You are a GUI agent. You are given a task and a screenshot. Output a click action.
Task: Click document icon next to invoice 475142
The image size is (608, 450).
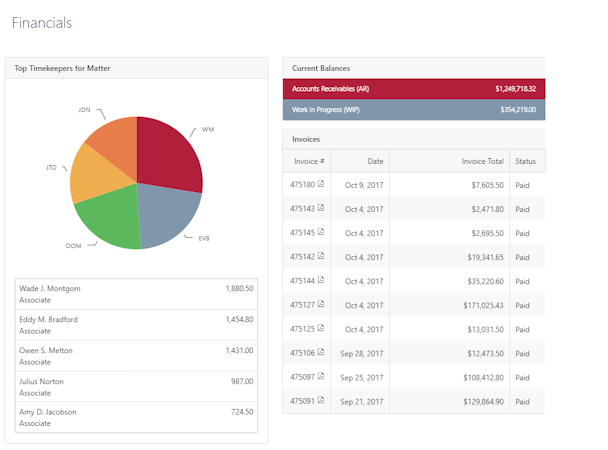click(x=321, y=256)
